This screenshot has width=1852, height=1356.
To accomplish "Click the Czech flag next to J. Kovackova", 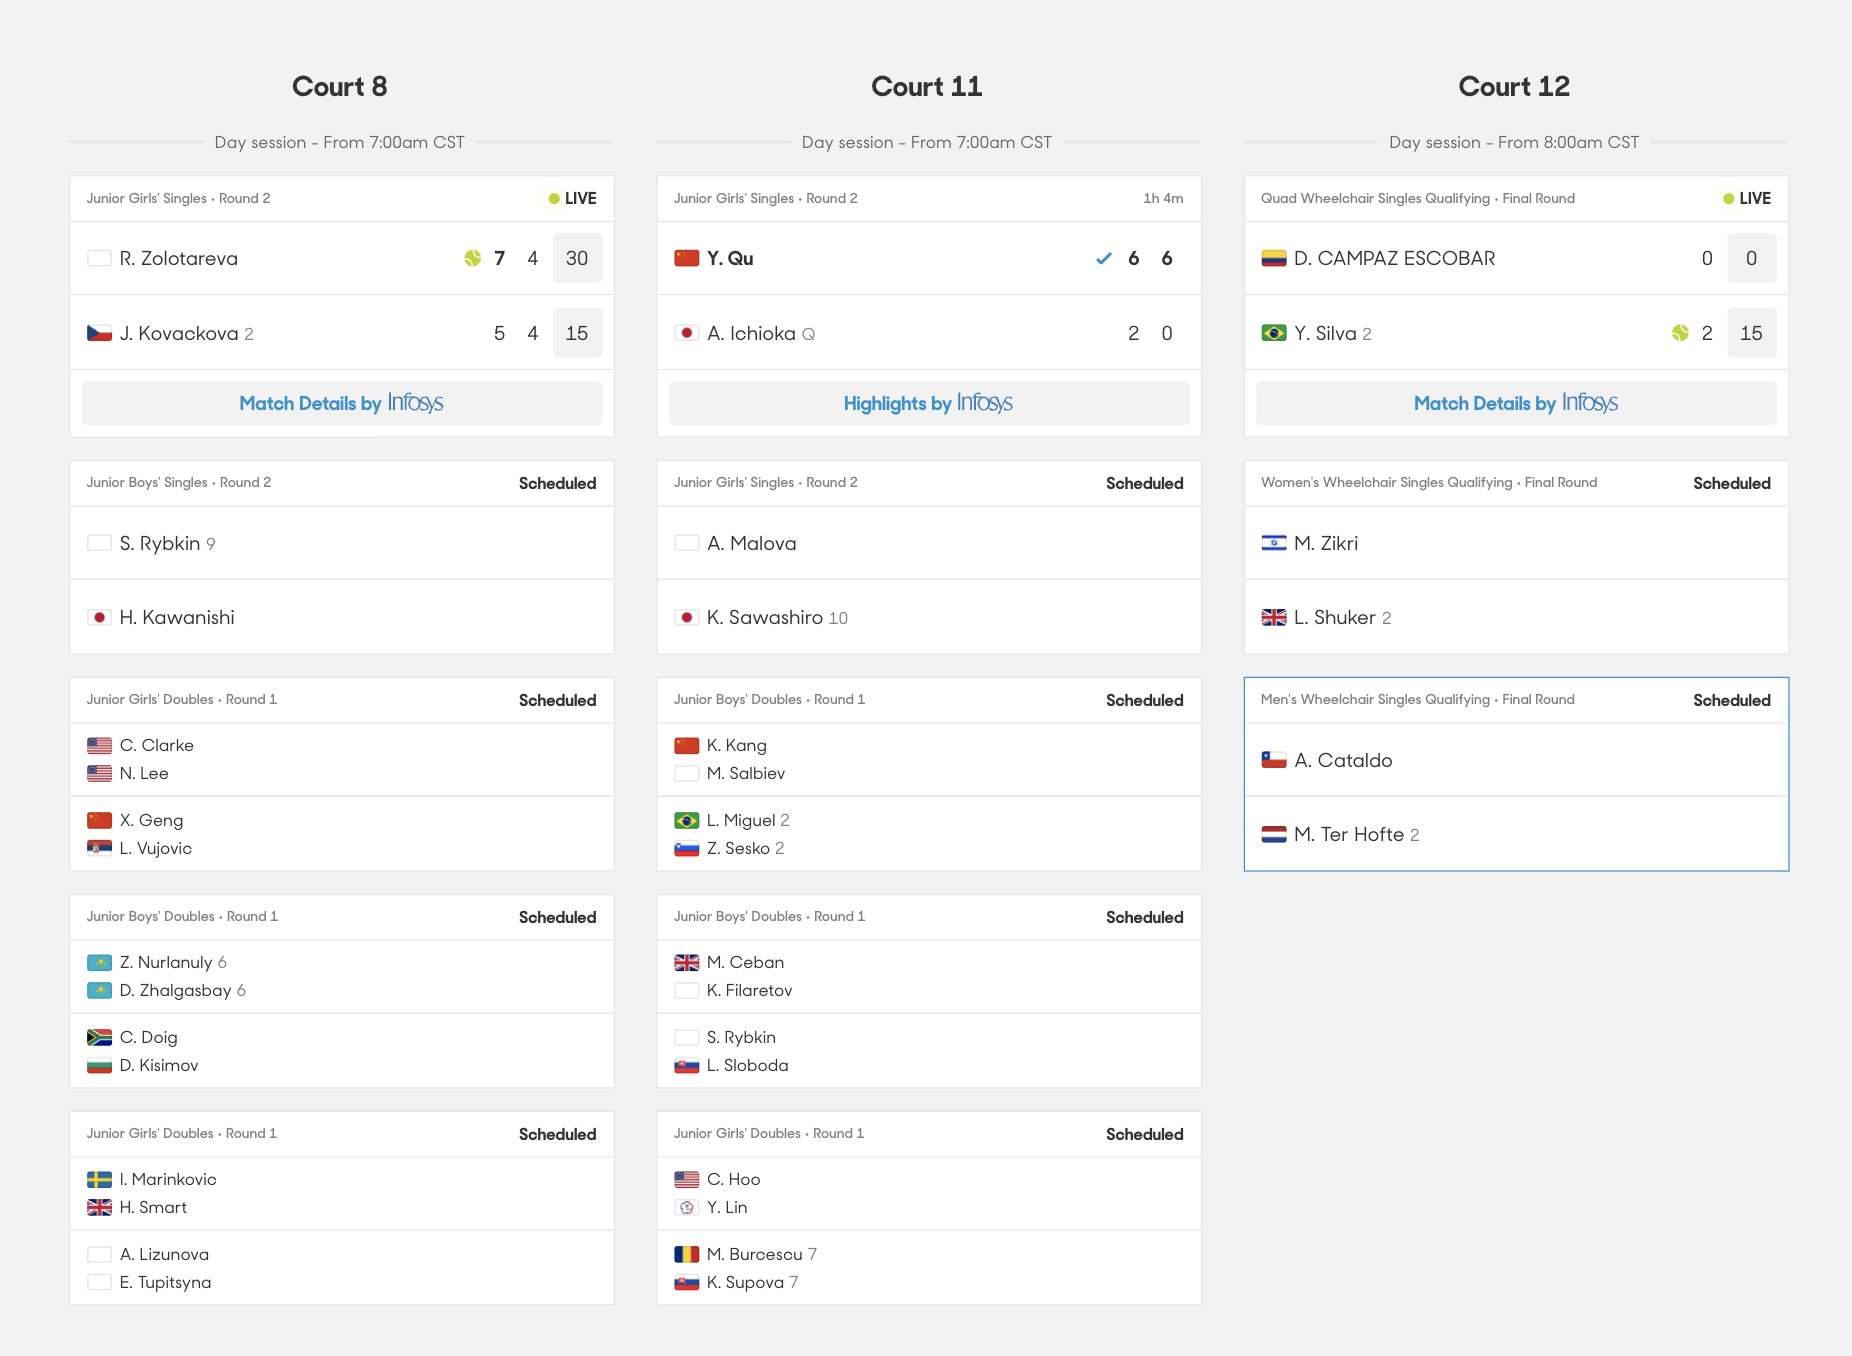I will point(99,333).
